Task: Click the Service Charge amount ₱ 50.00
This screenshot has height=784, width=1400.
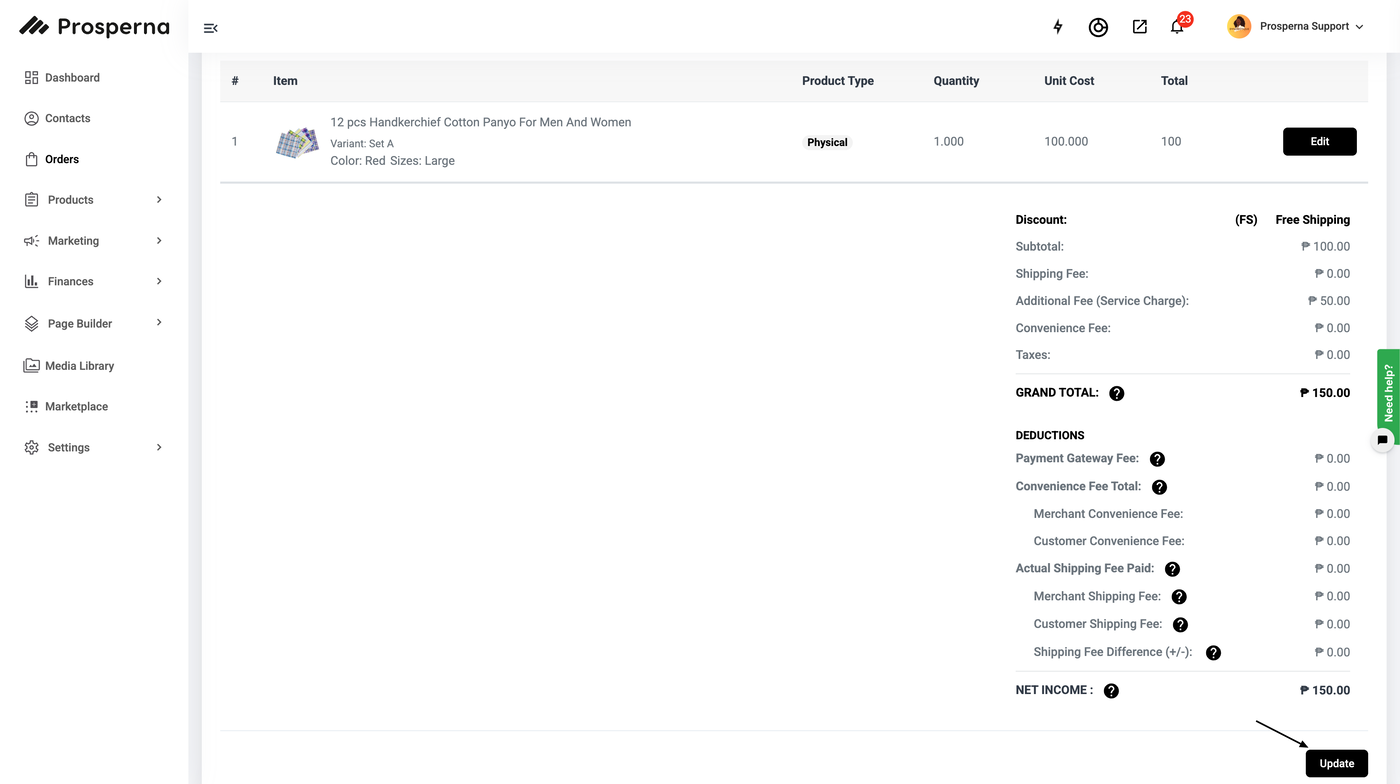Action: pos(1328,301)
